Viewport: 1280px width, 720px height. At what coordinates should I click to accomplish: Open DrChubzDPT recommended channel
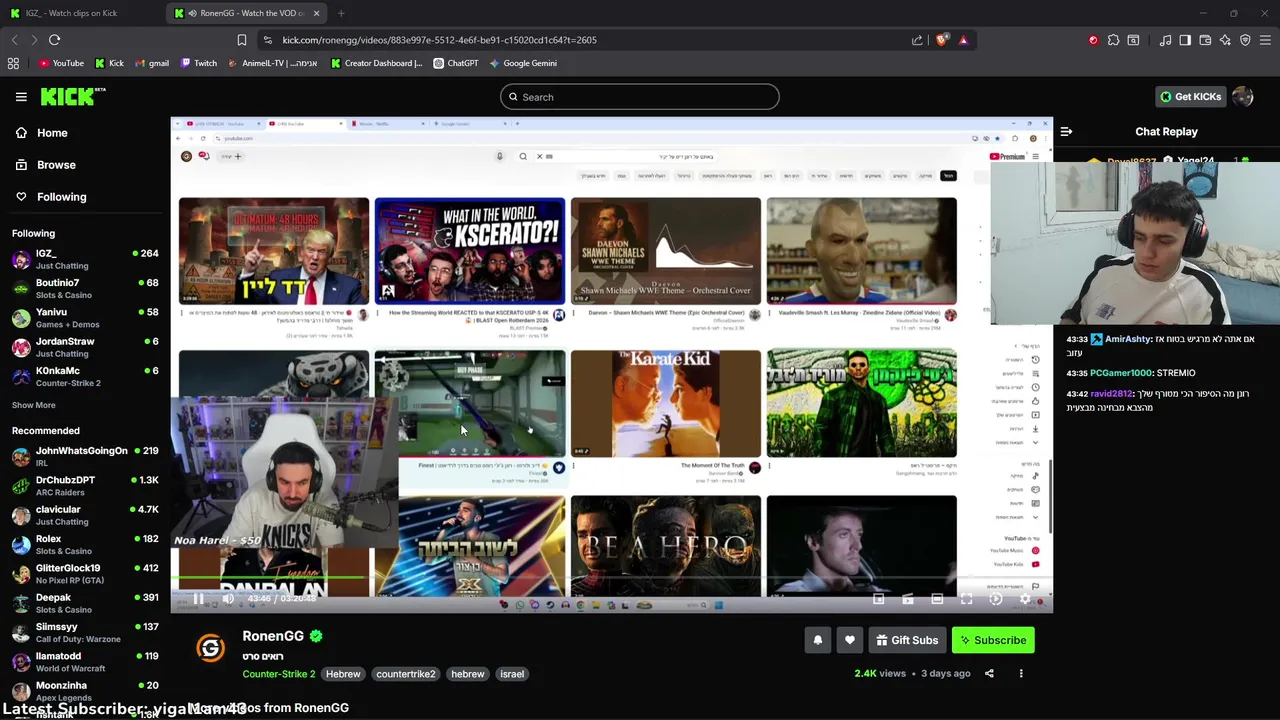point(85,486)
